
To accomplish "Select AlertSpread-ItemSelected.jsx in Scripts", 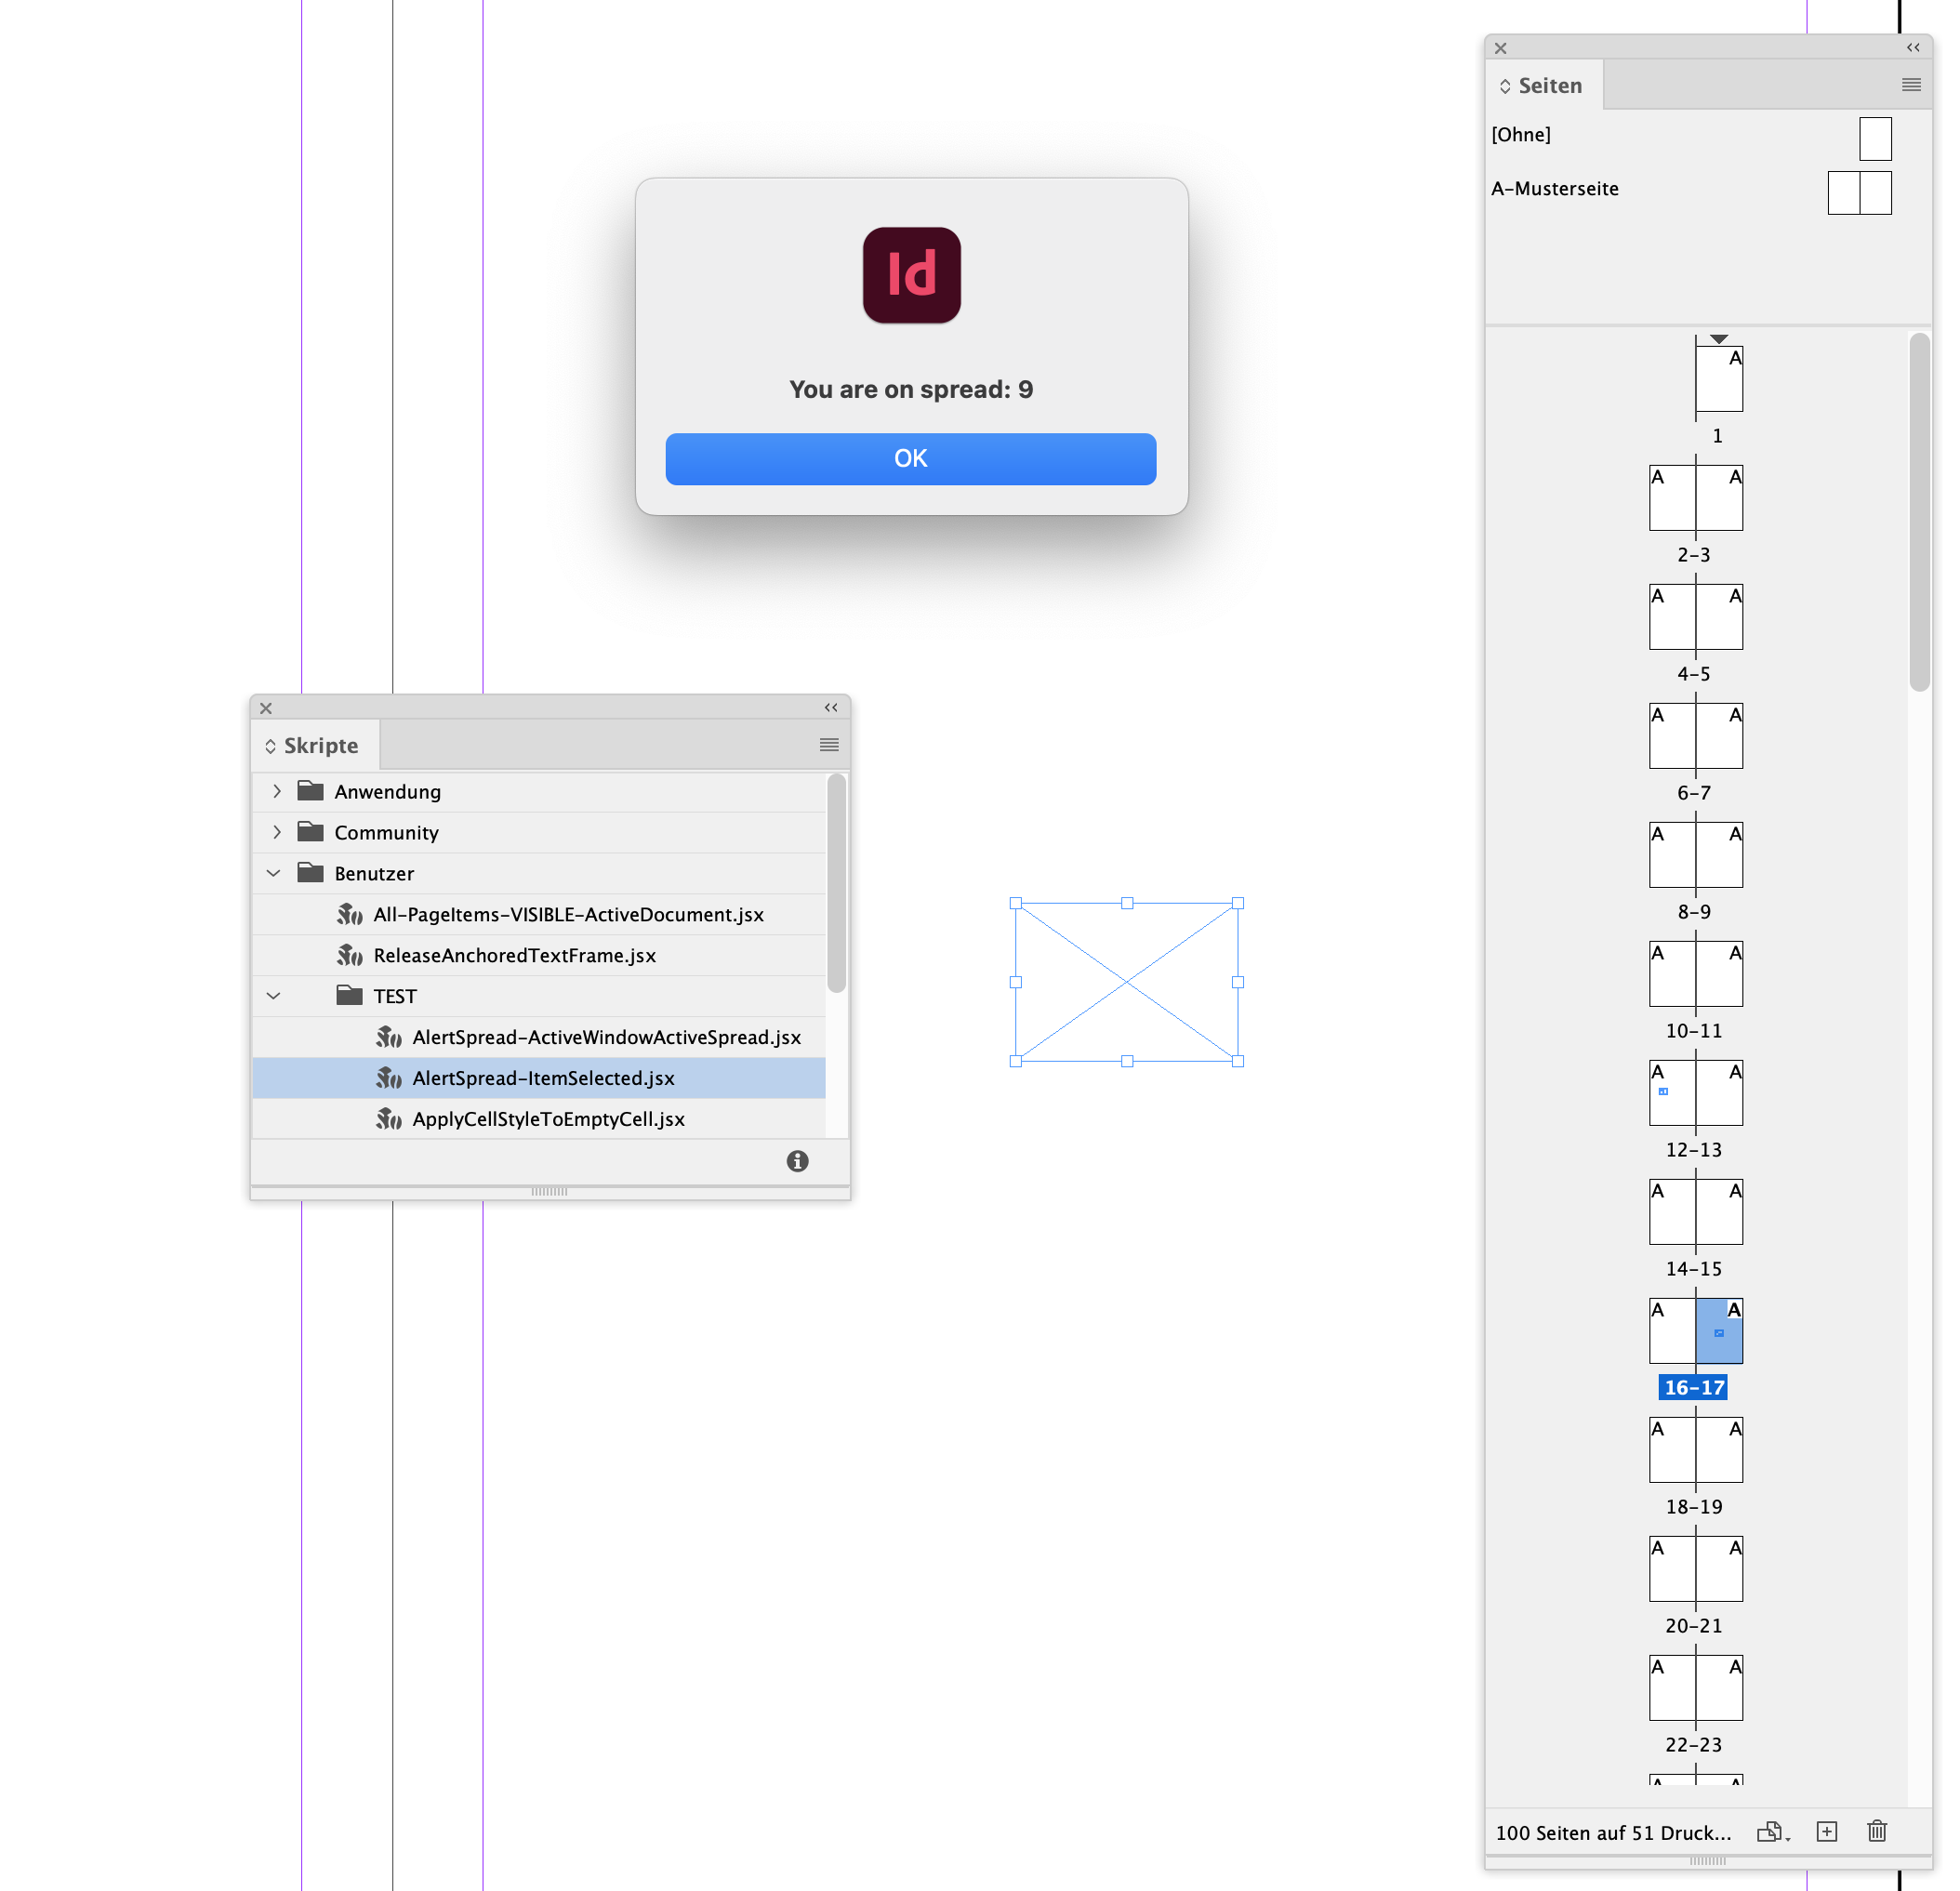I will point(542,1078).
